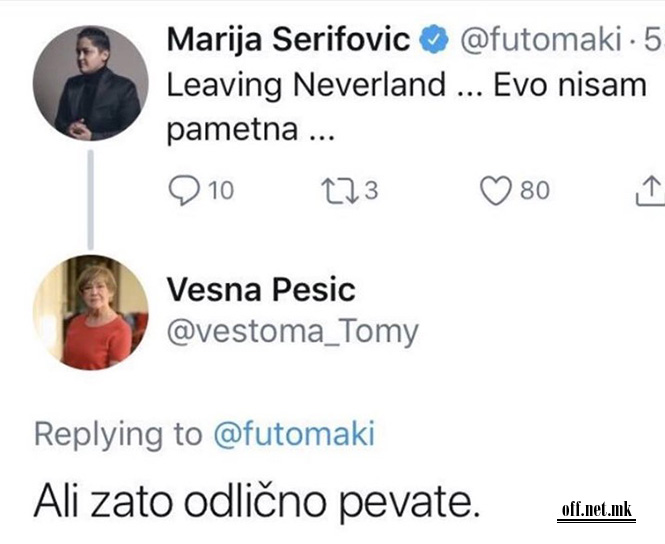Click the vertical thread line between avatars
Image resolution: width=665 pixels, height=544 pixels.
(x=90, y=198)
